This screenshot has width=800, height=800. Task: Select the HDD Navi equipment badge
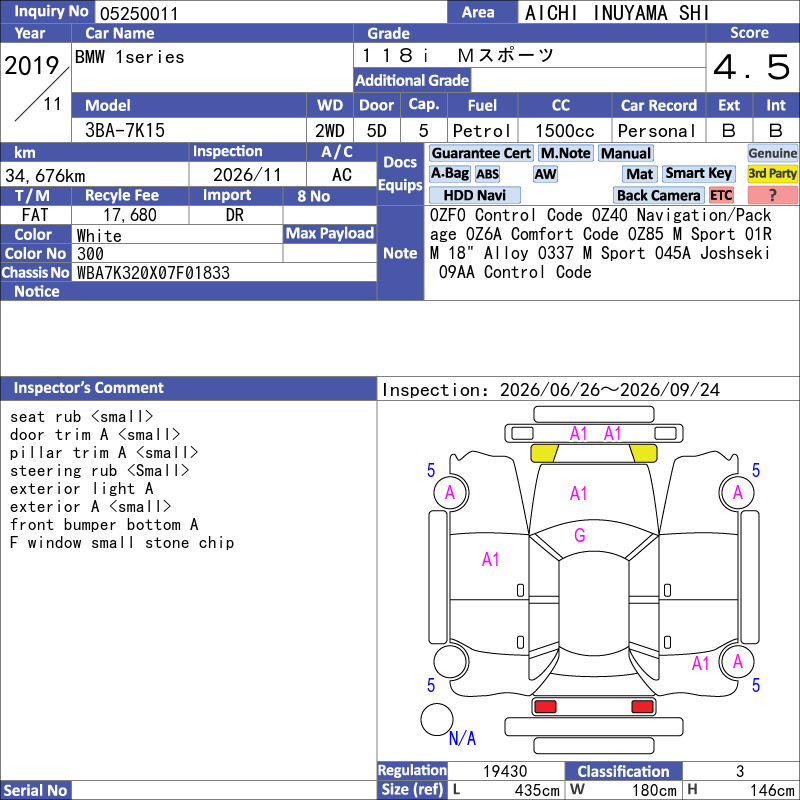tap(474, 195)
